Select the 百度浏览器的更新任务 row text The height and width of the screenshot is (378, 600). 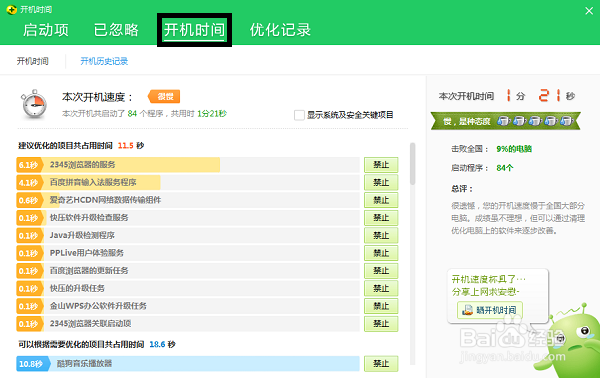(x=89, y=270)
